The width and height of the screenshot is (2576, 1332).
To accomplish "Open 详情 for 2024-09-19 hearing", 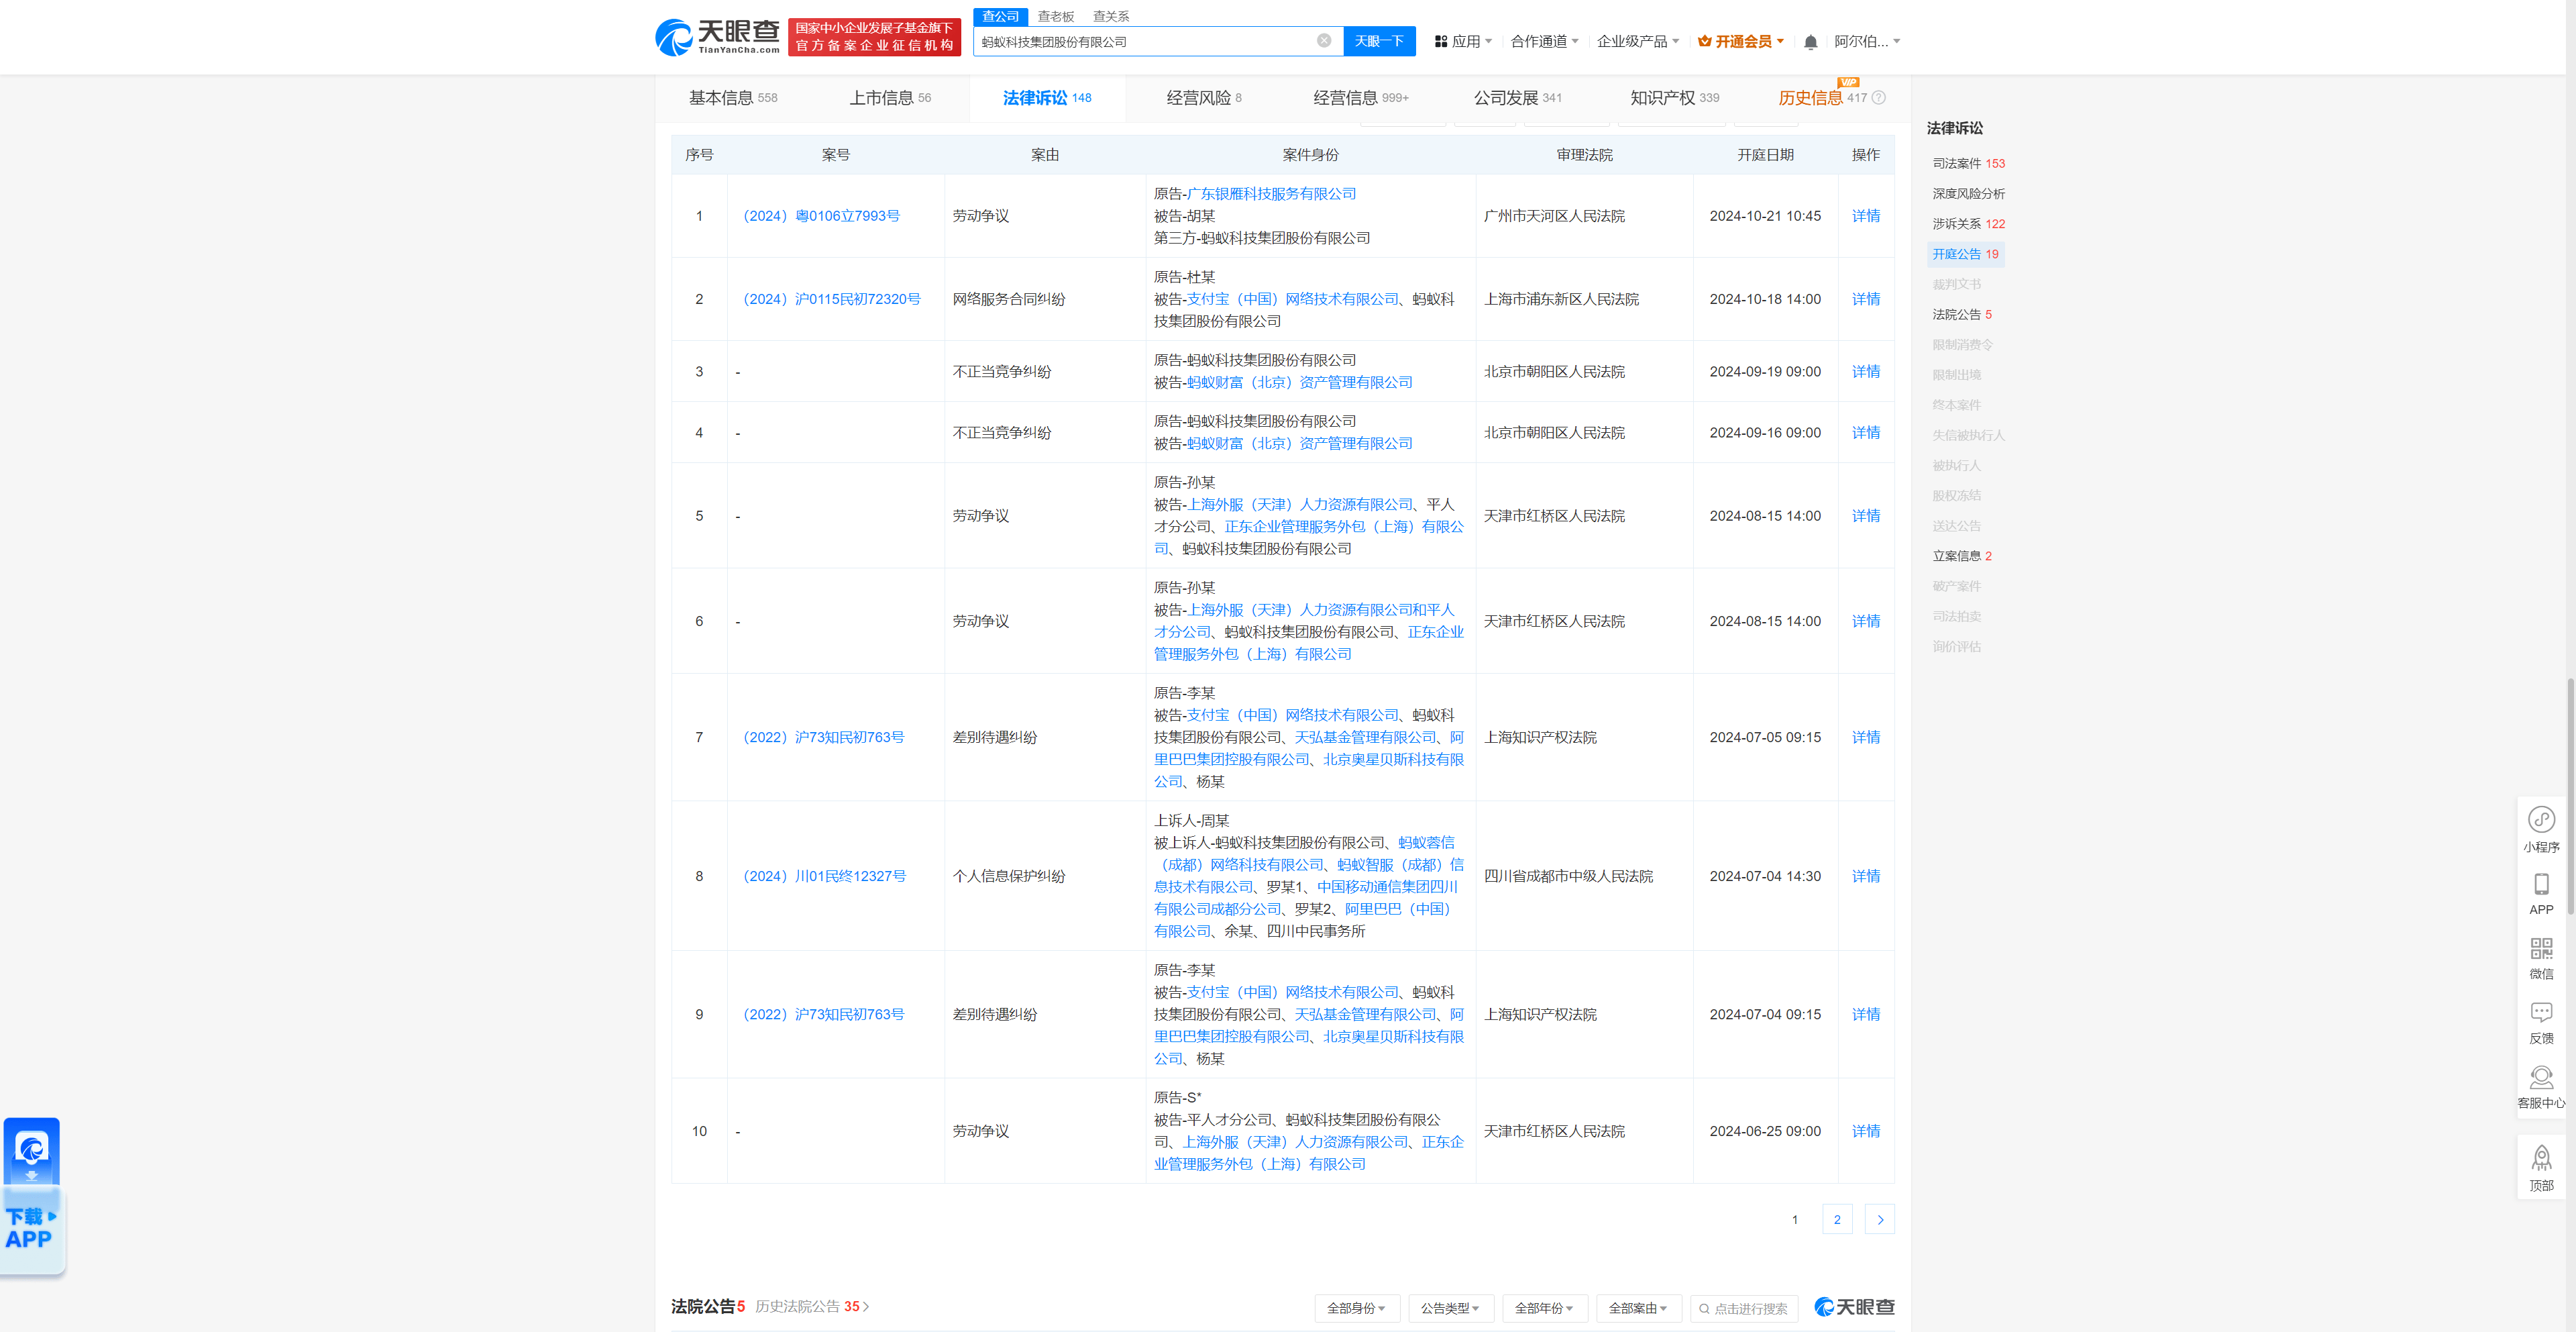I will (x=1865, y=371).
